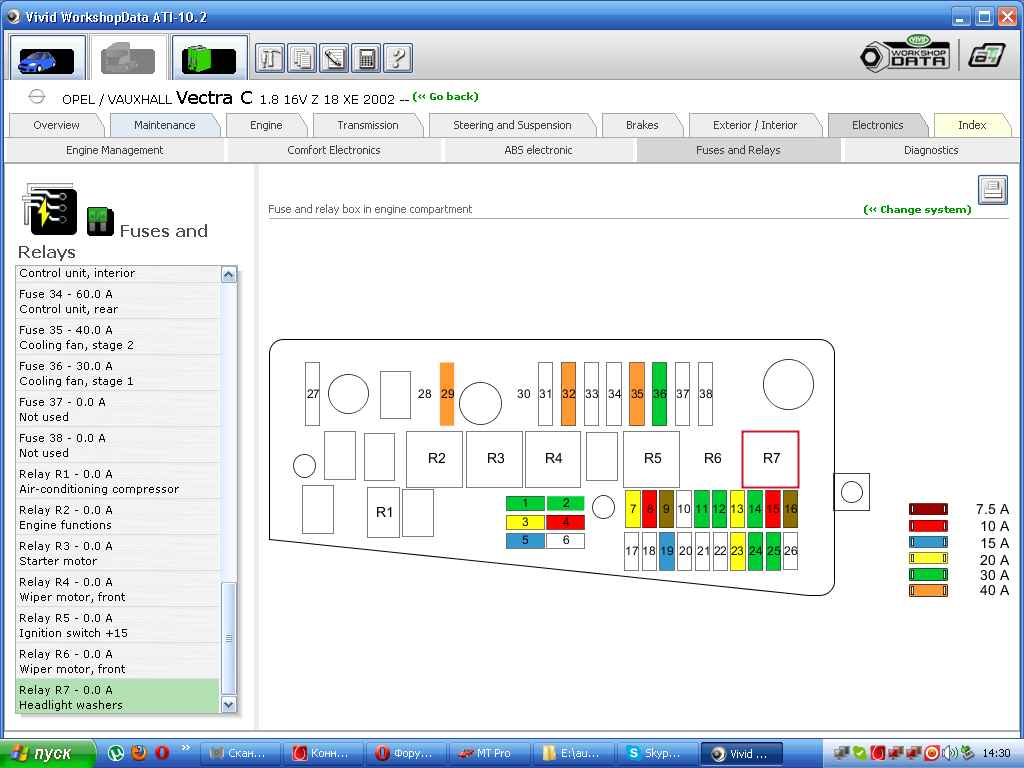Open help with the question mark icon
The width and height of the screenshot is (1024, 768).
tap(398, 59)
